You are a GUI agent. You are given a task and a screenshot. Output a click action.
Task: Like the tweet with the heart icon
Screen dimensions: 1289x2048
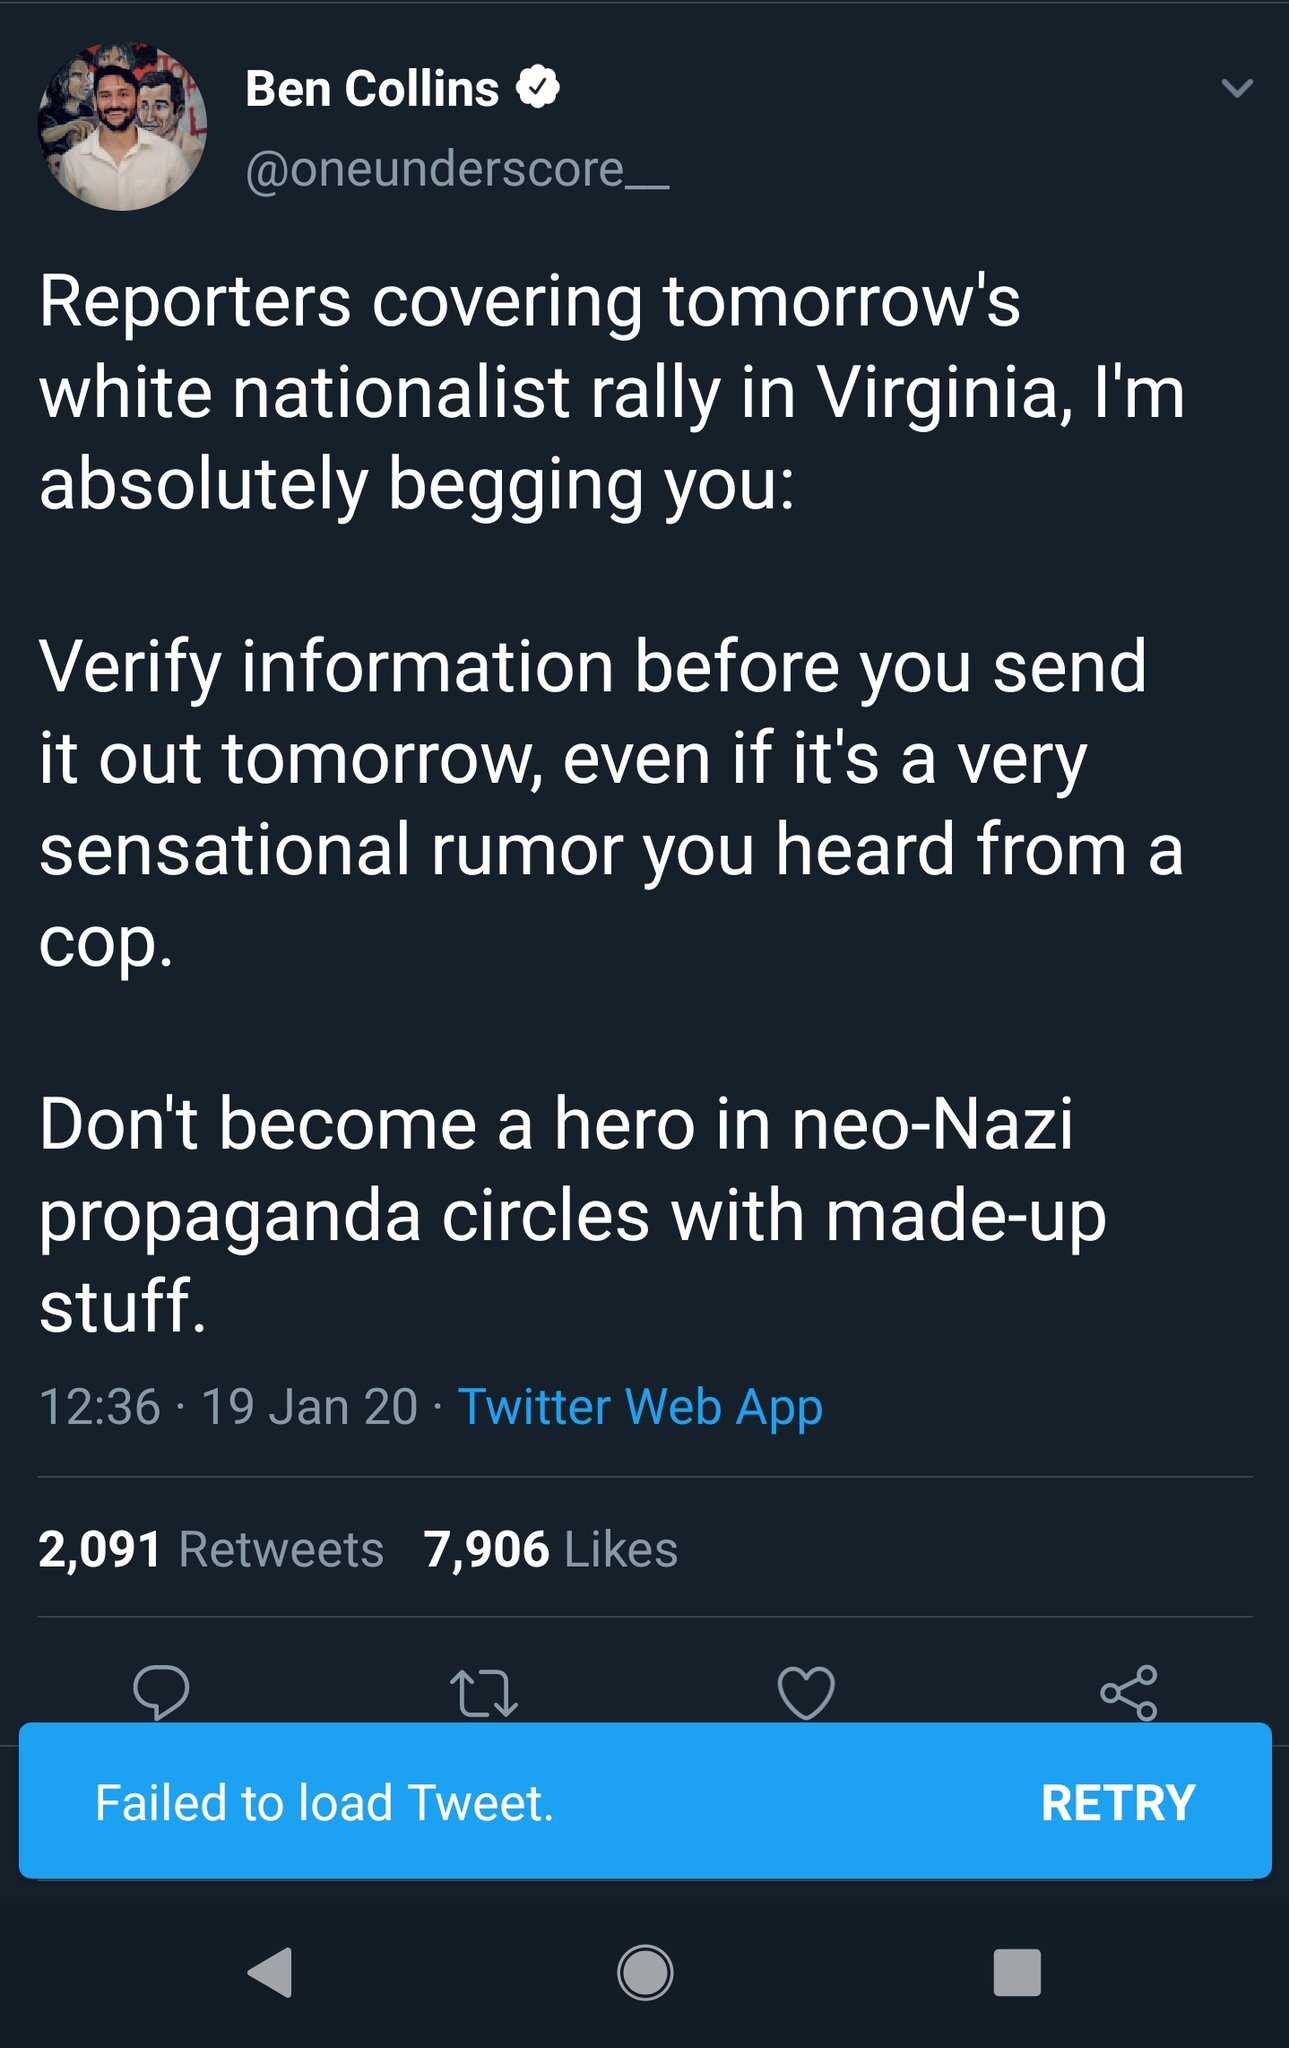coord(806,1693)
